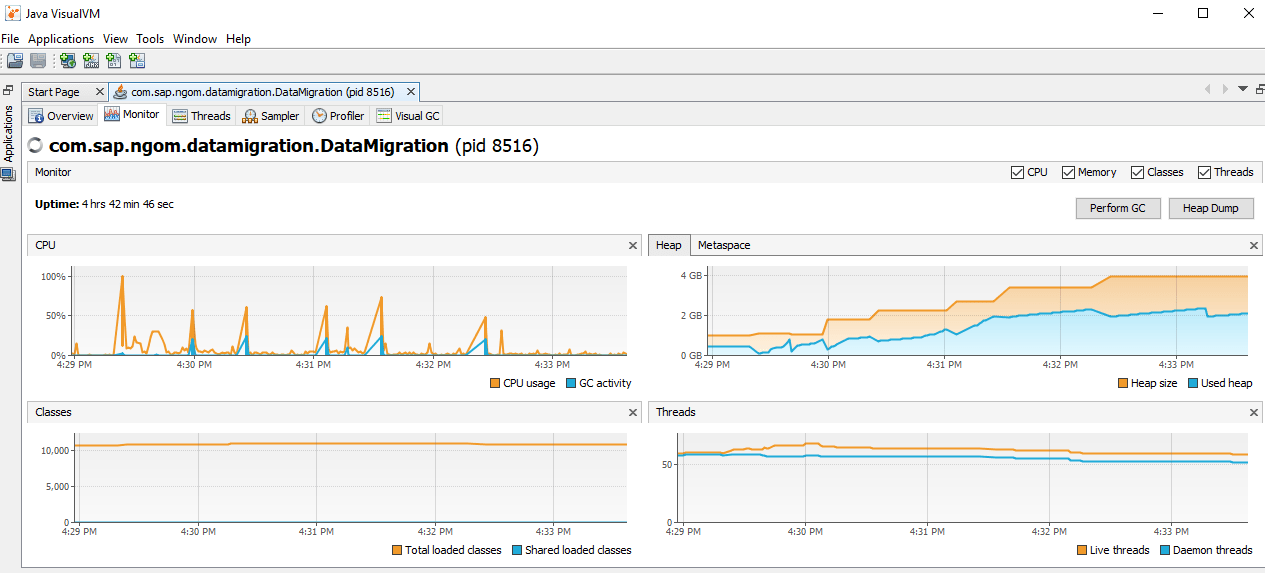Image resolution: width=1265 pixels, height=573 pixels.
Task: Switch to the Overview tab
Action: (x=62, y=116)
